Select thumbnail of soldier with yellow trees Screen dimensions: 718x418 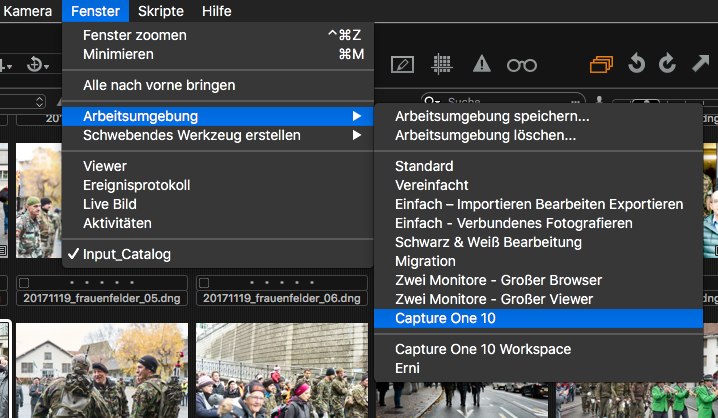pyautogui.click(x=38, y=201)
